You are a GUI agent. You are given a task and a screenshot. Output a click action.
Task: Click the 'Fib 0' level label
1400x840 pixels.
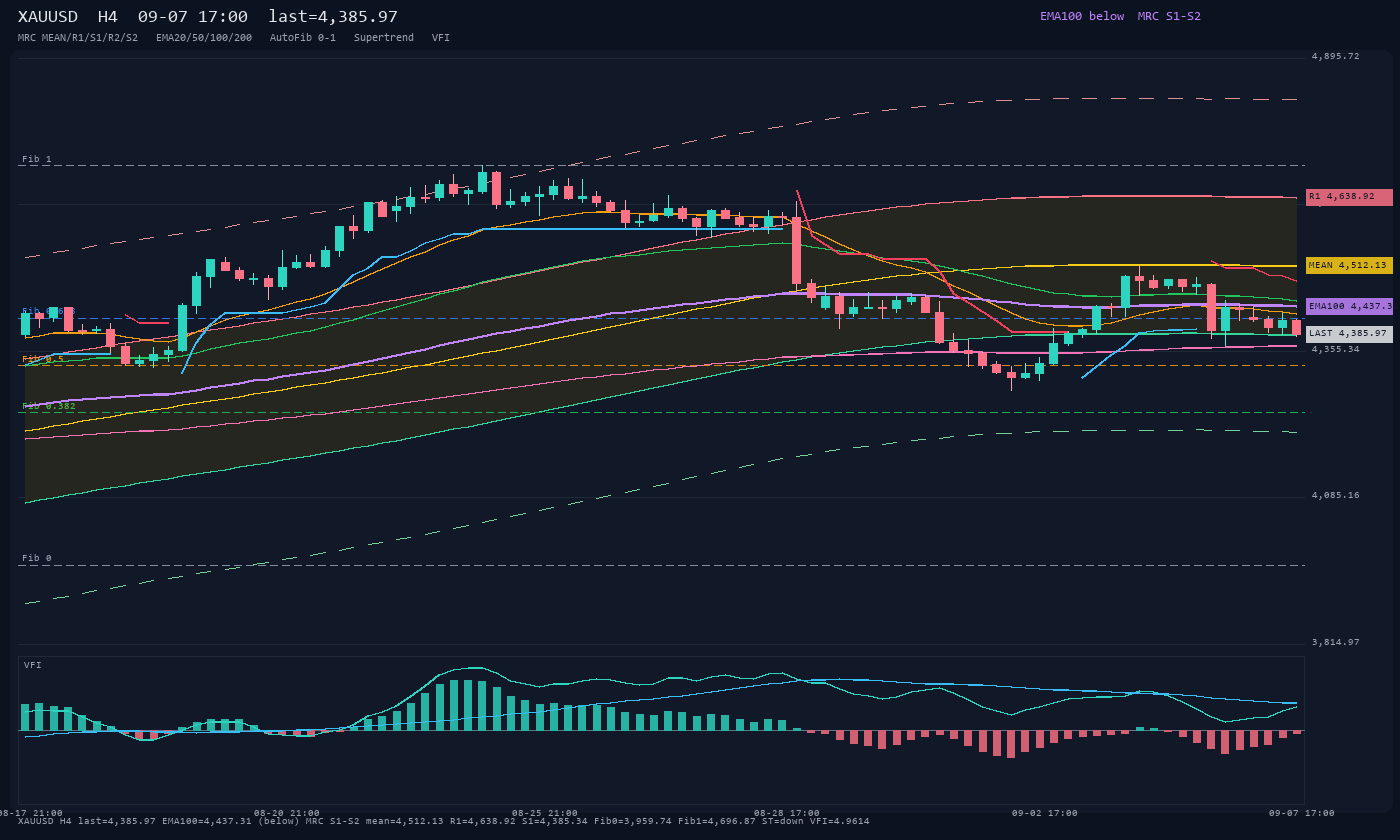click(37, 558)
